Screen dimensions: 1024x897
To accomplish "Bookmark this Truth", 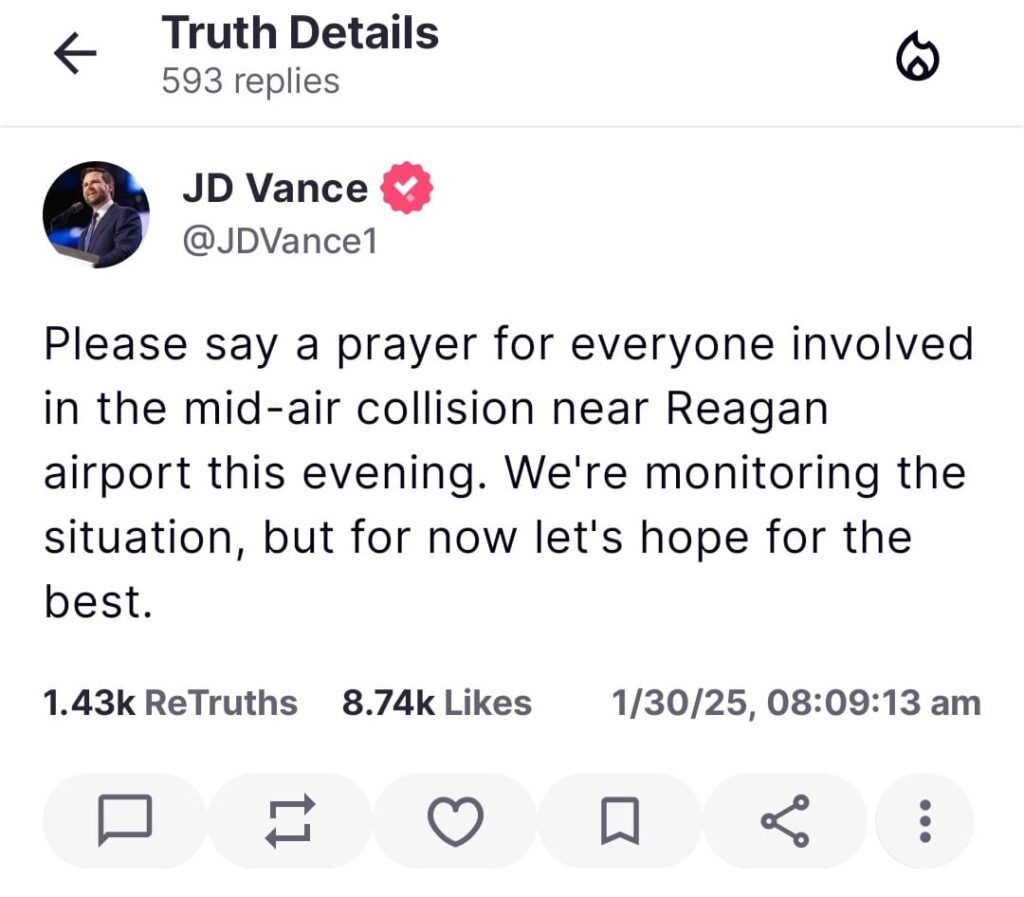I will point(619,821).
